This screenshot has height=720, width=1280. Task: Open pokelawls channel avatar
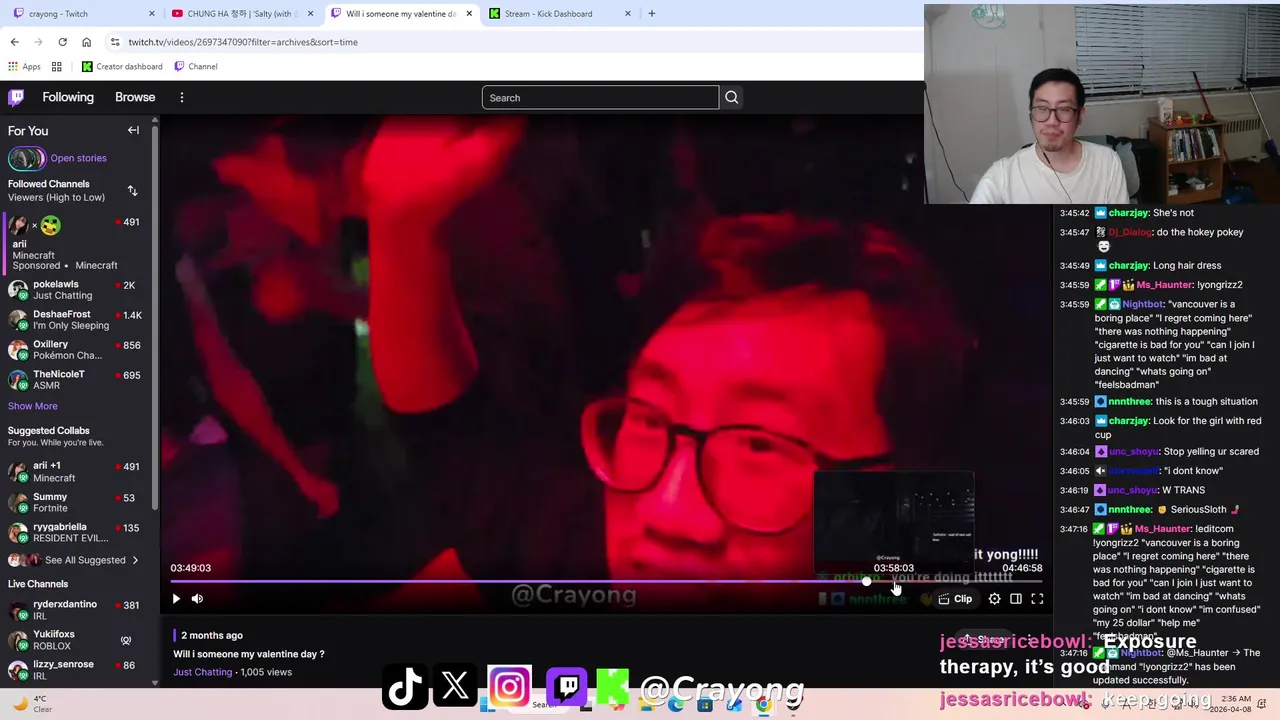point(17,290)
